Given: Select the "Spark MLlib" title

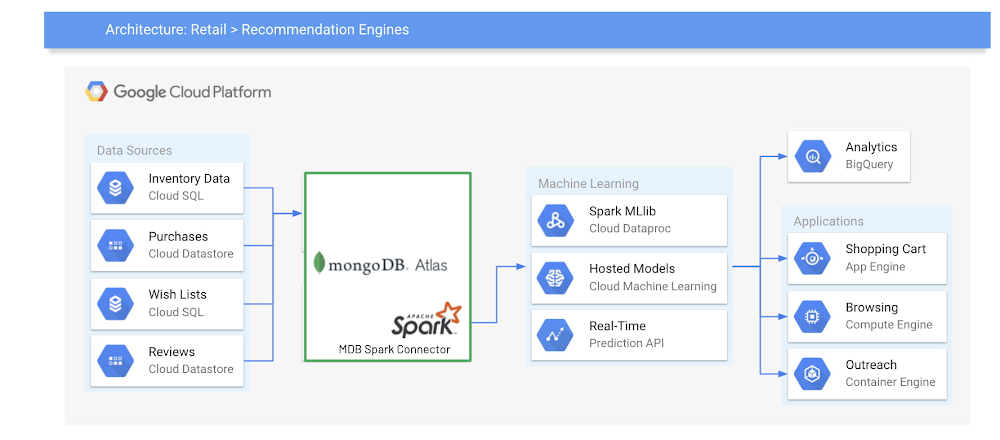Looking at the screenshot, I should pos(621,211).
